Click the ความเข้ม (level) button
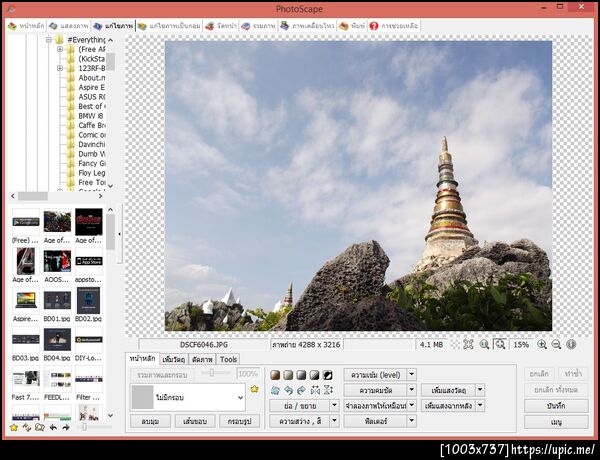This screenshot has height=460, width=600. point(375,375)
